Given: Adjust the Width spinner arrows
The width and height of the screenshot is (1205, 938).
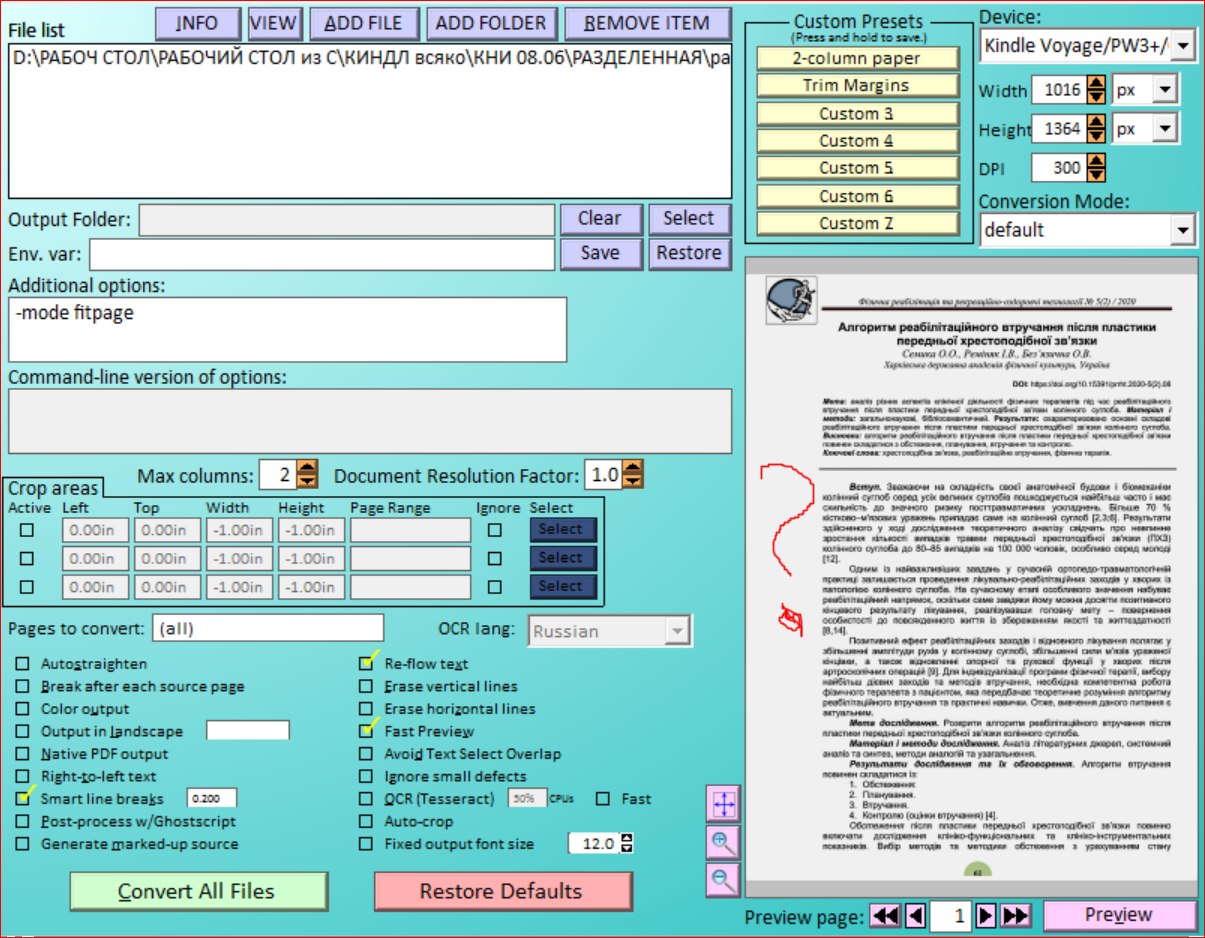Looking at the screenshot, I should 1095,90.
